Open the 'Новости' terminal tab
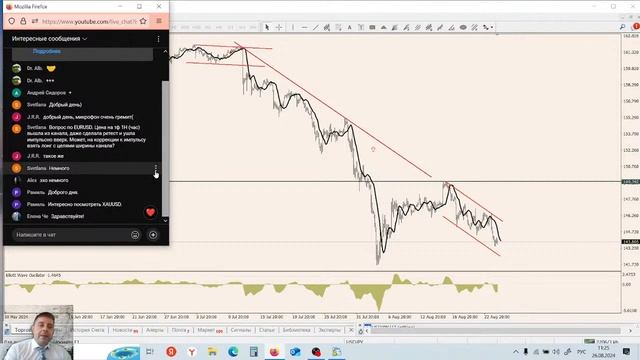The height and width of the screenshot is (360, 640). (125, 330)
